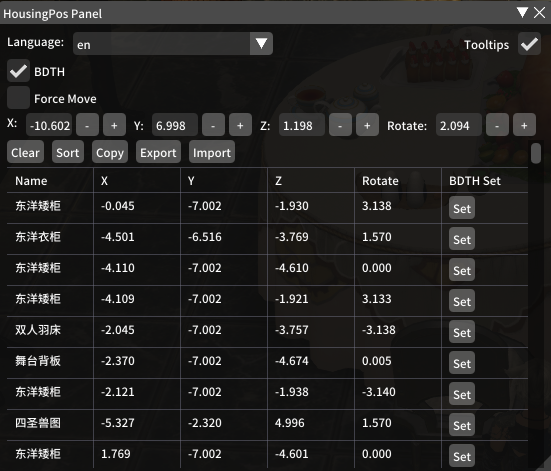
Task: Close the HousingPos Panel window
Action: pos(539,13)
